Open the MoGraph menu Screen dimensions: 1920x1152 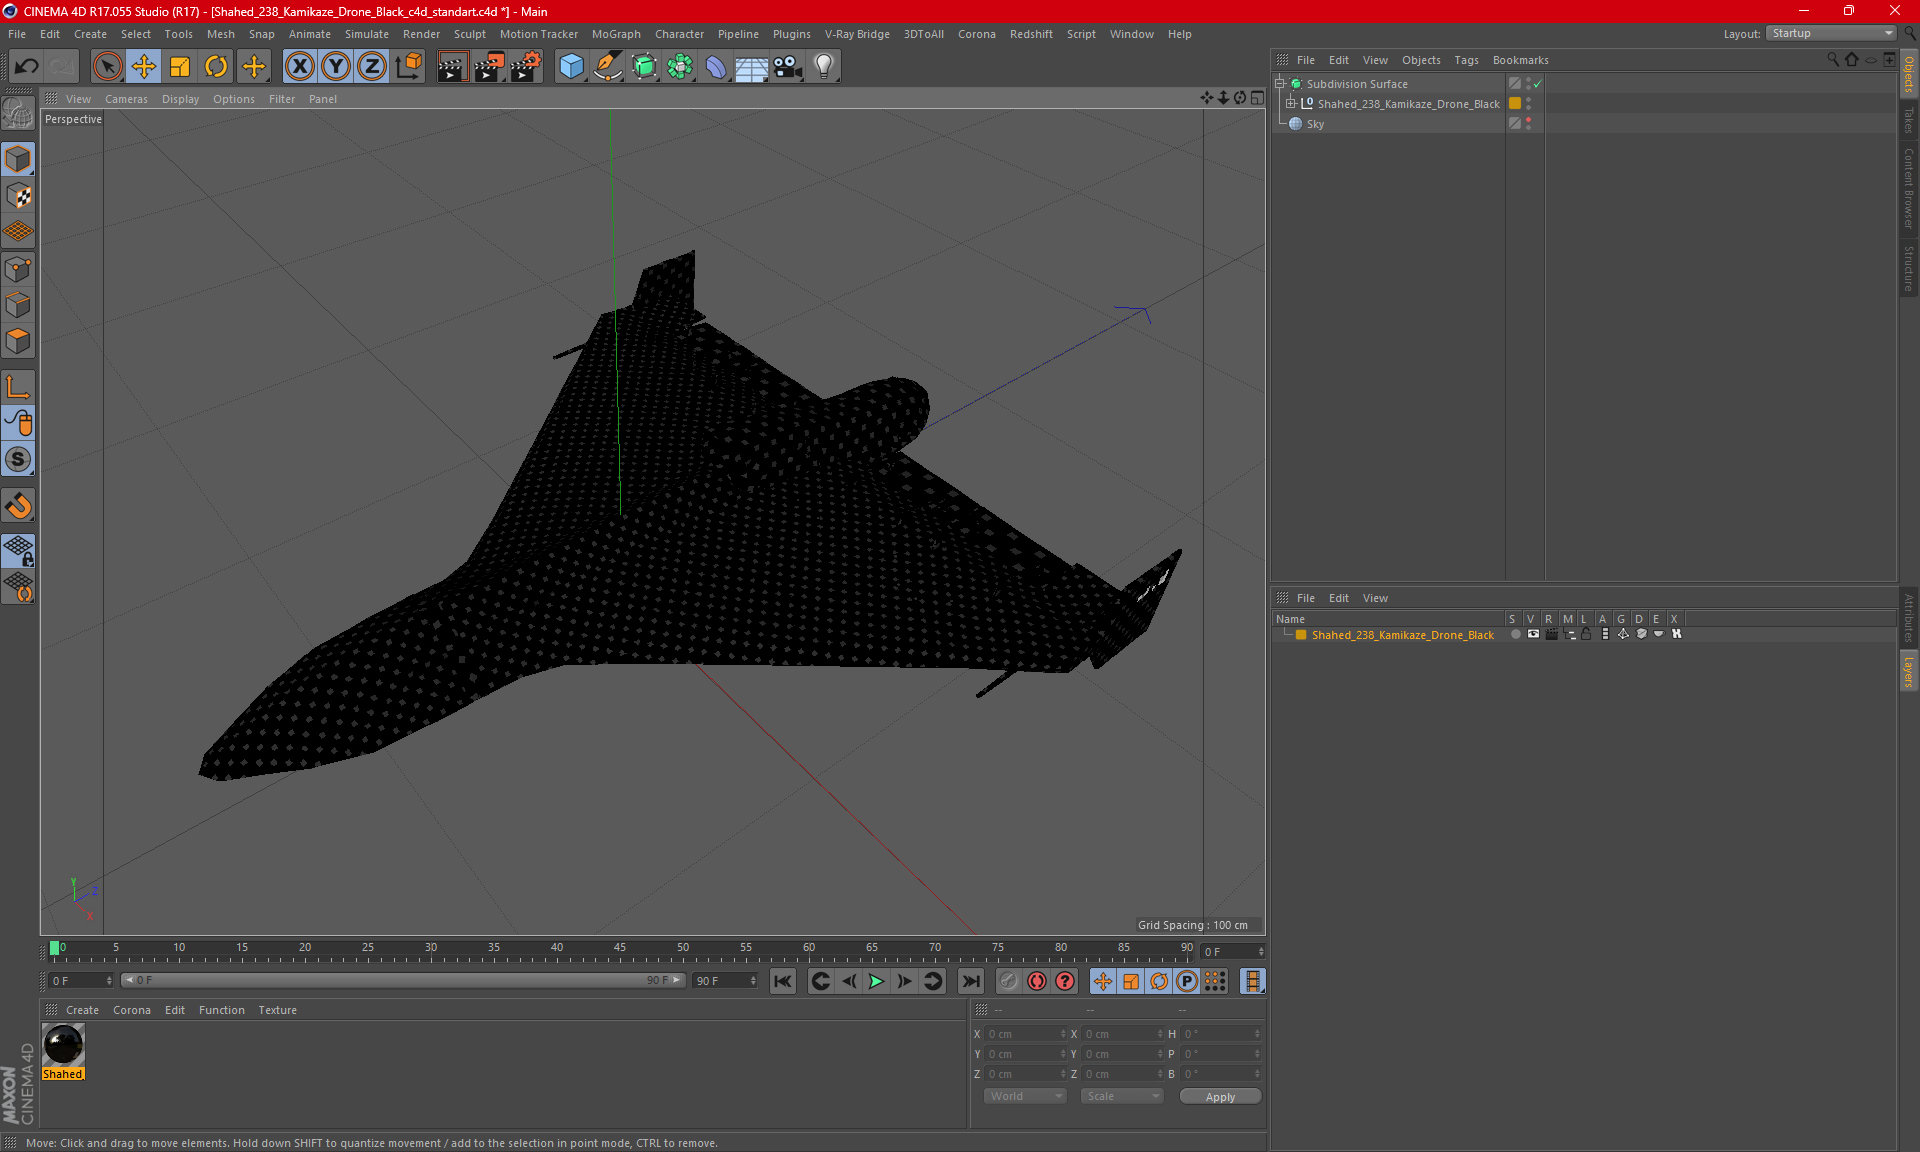click(616, 34)
